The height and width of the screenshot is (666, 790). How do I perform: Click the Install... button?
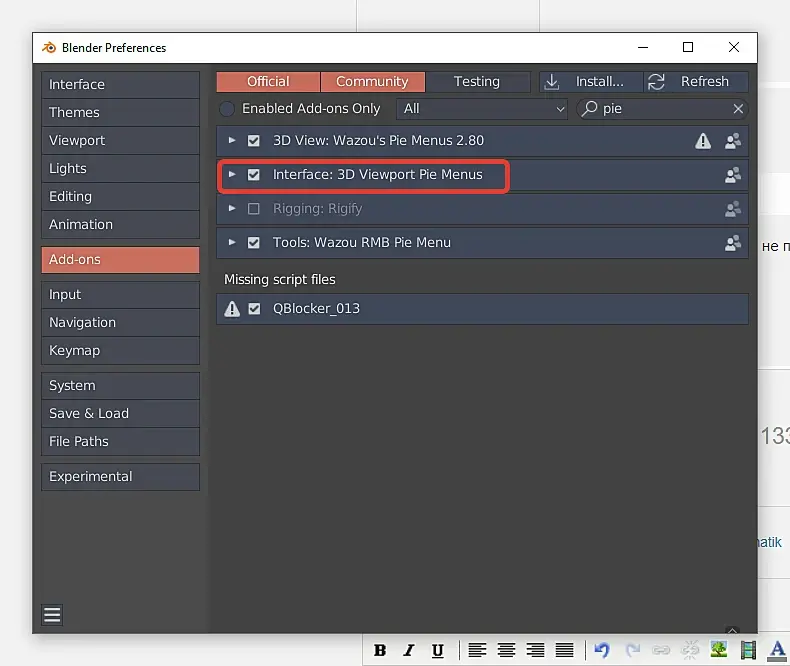pos(591,82)
